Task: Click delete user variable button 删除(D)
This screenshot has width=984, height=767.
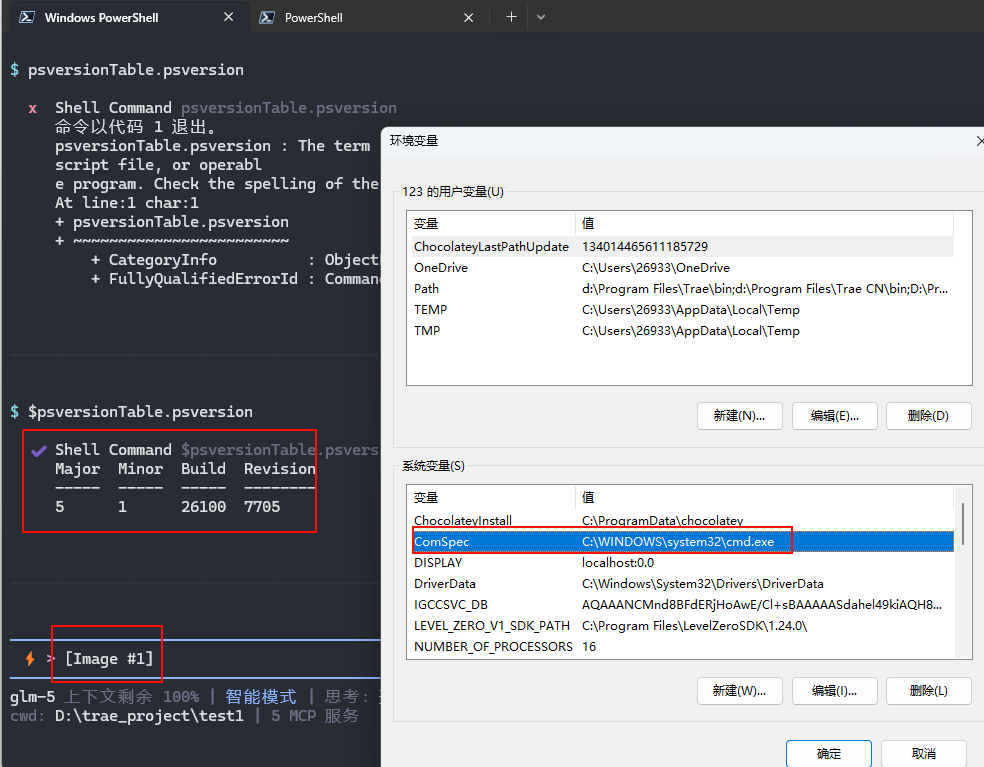Action: click(x=928, y=416)
